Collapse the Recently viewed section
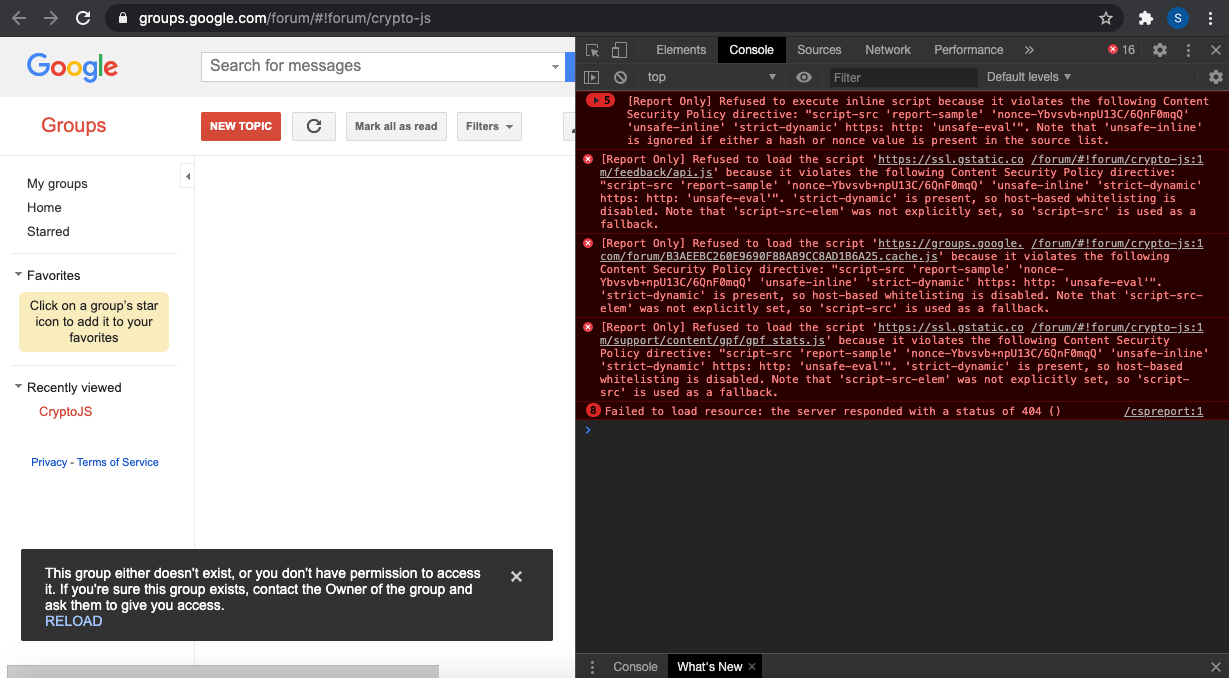 tap(18, 387)
